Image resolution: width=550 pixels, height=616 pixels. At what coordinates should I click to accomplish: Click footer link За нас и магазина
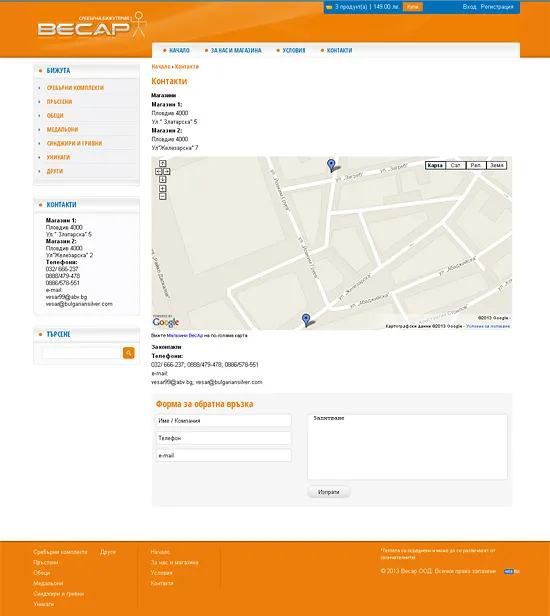pyautogui.click(x=174, y=563)
